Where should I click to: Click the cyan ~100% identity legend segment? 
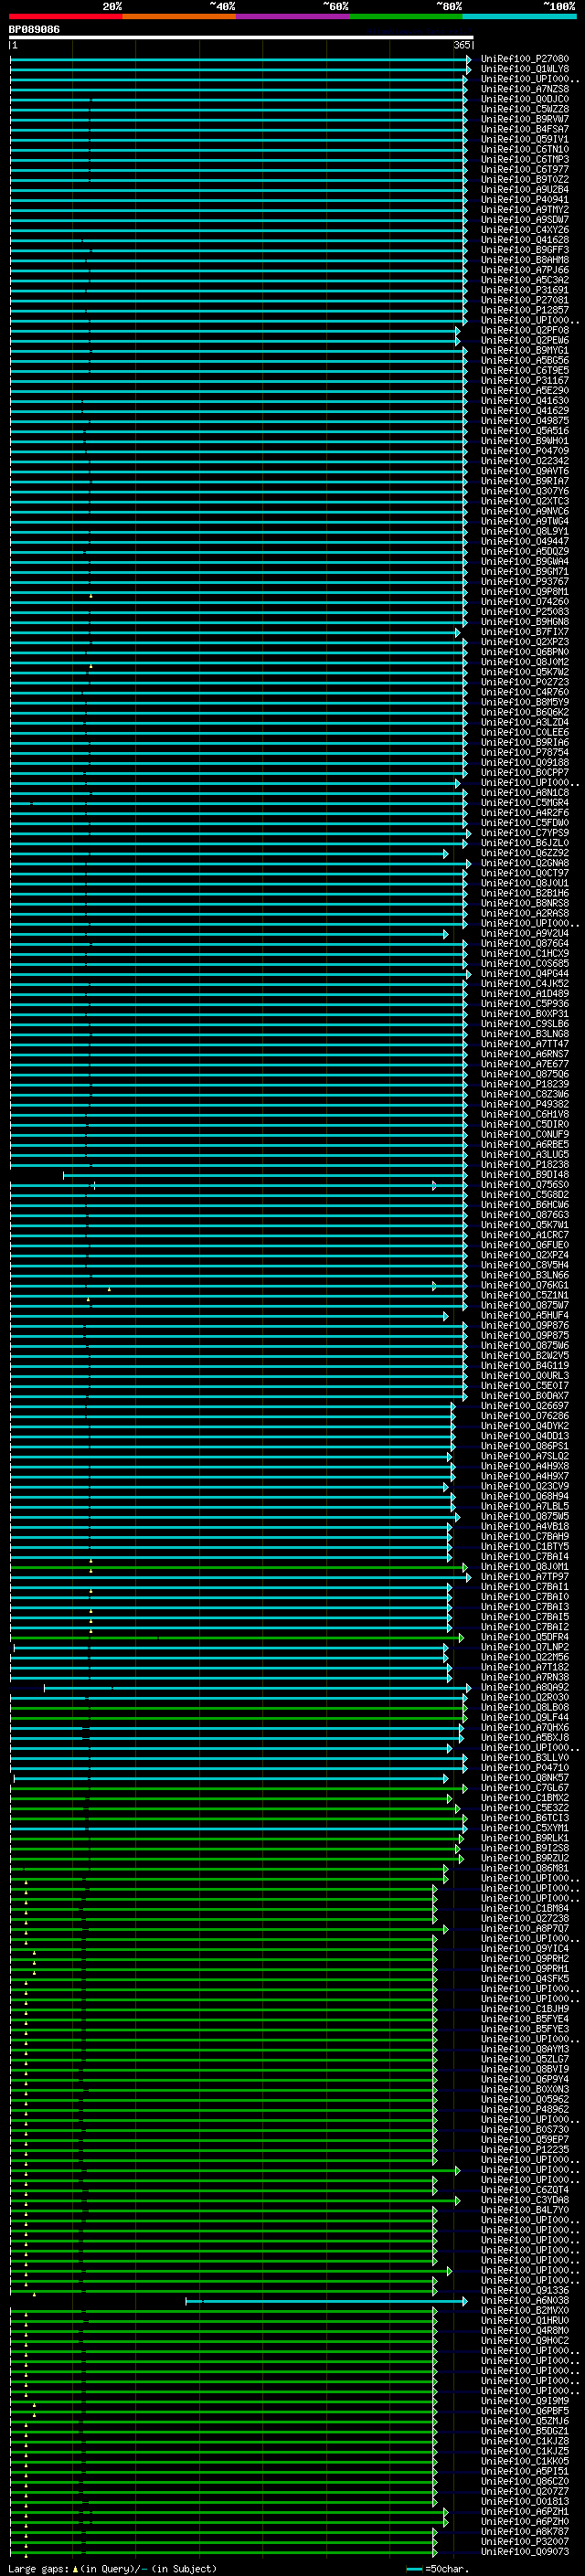click(x=519, y=16)
